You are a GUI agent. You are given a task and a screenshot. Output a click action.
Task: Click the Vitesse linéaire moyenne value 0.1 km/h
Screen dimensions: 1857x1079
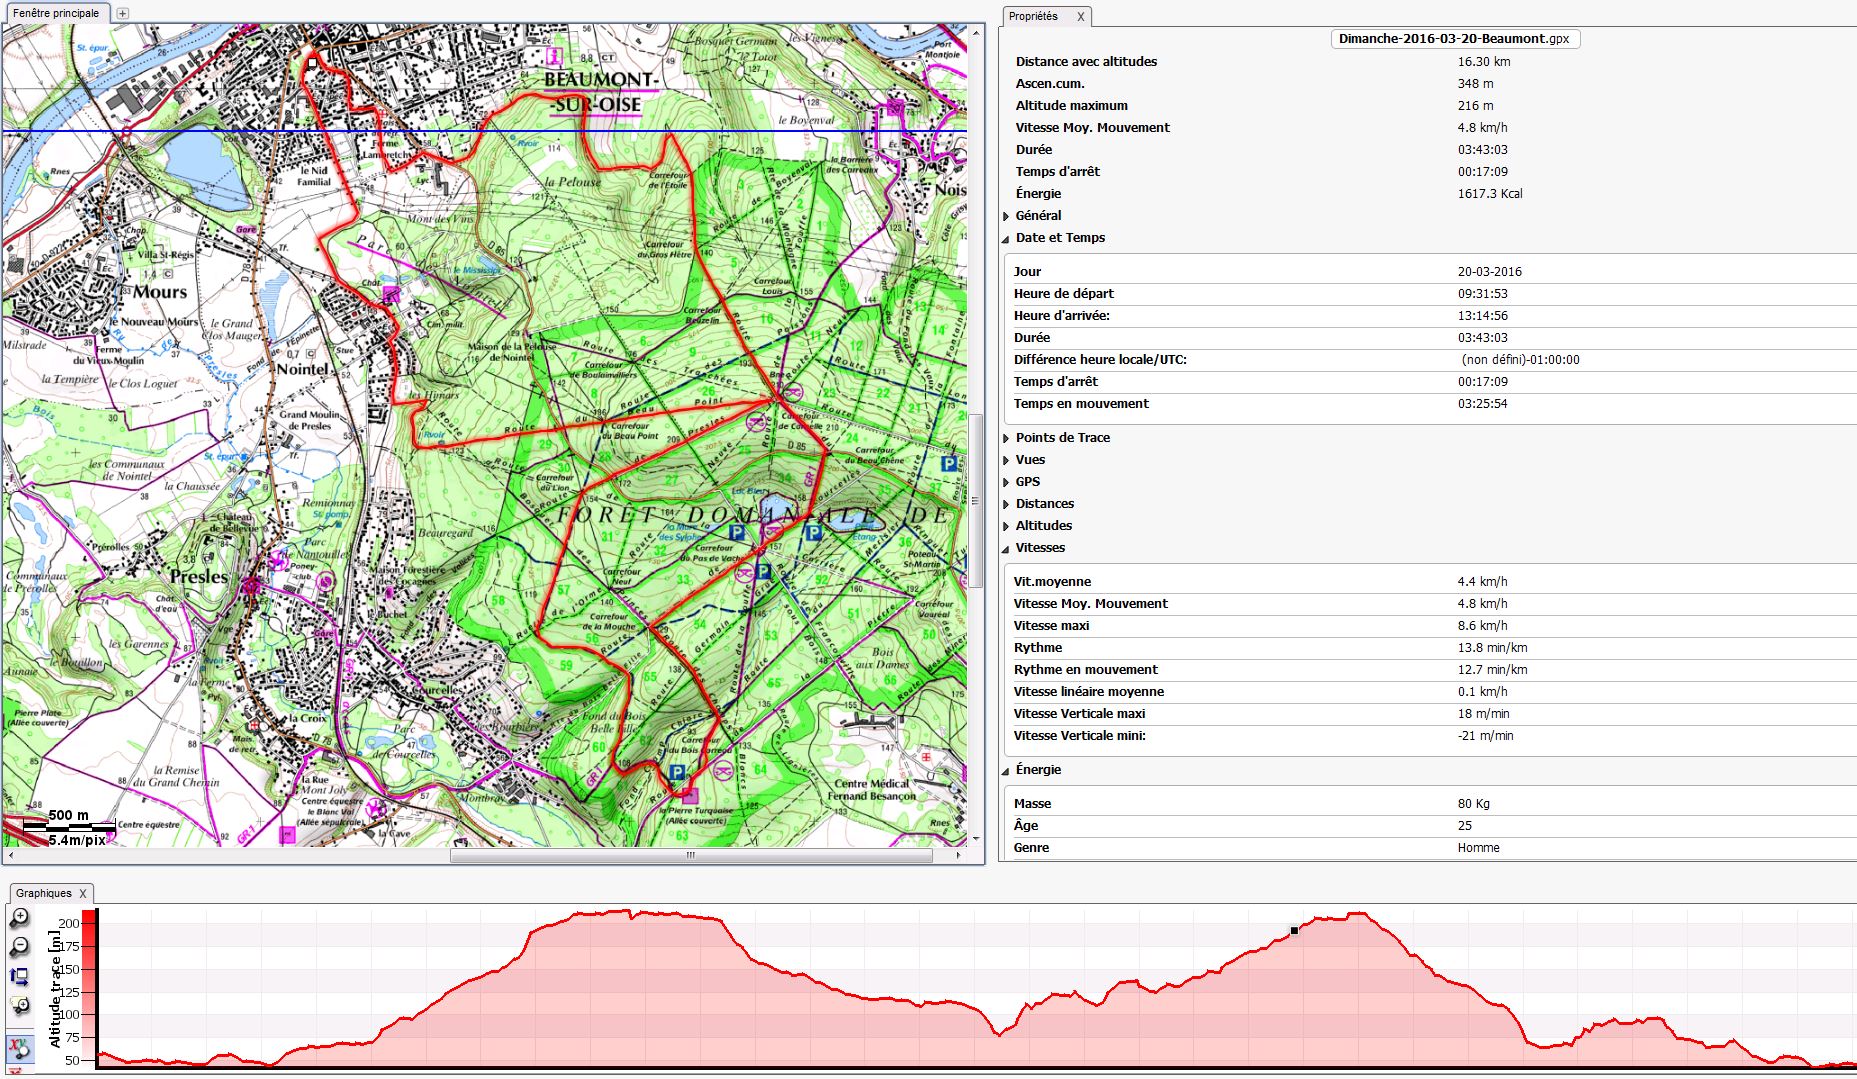pos(1482,691)
